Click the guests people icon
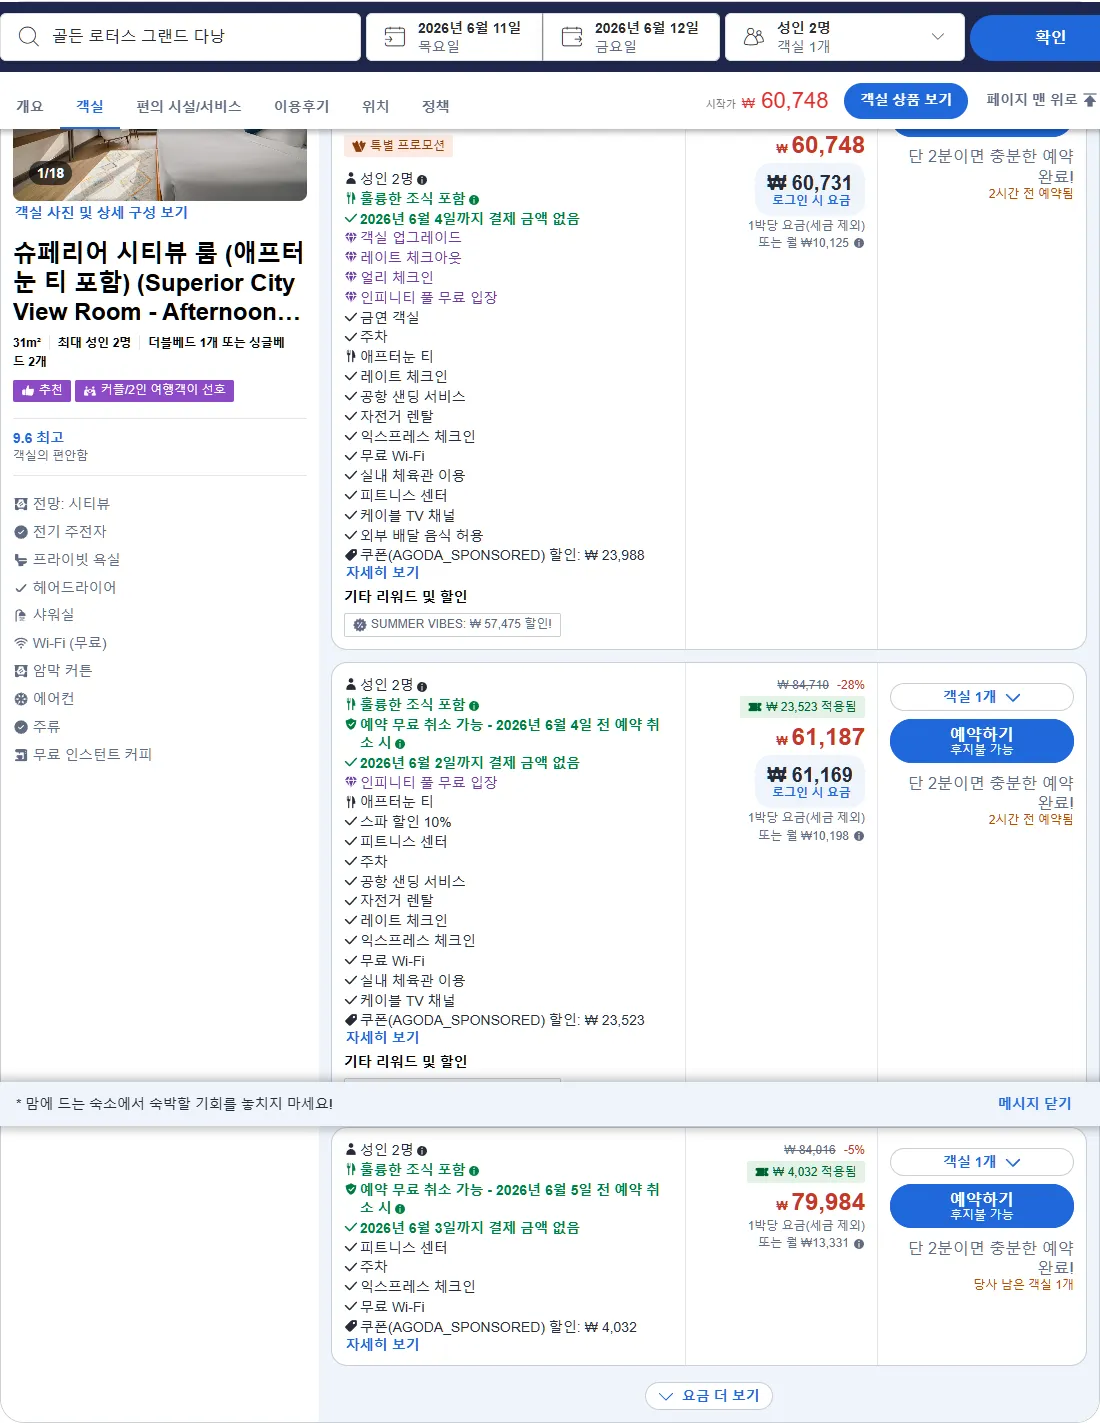The height and width of the screenshot is (1423, 1100). (x=754, y=37)
